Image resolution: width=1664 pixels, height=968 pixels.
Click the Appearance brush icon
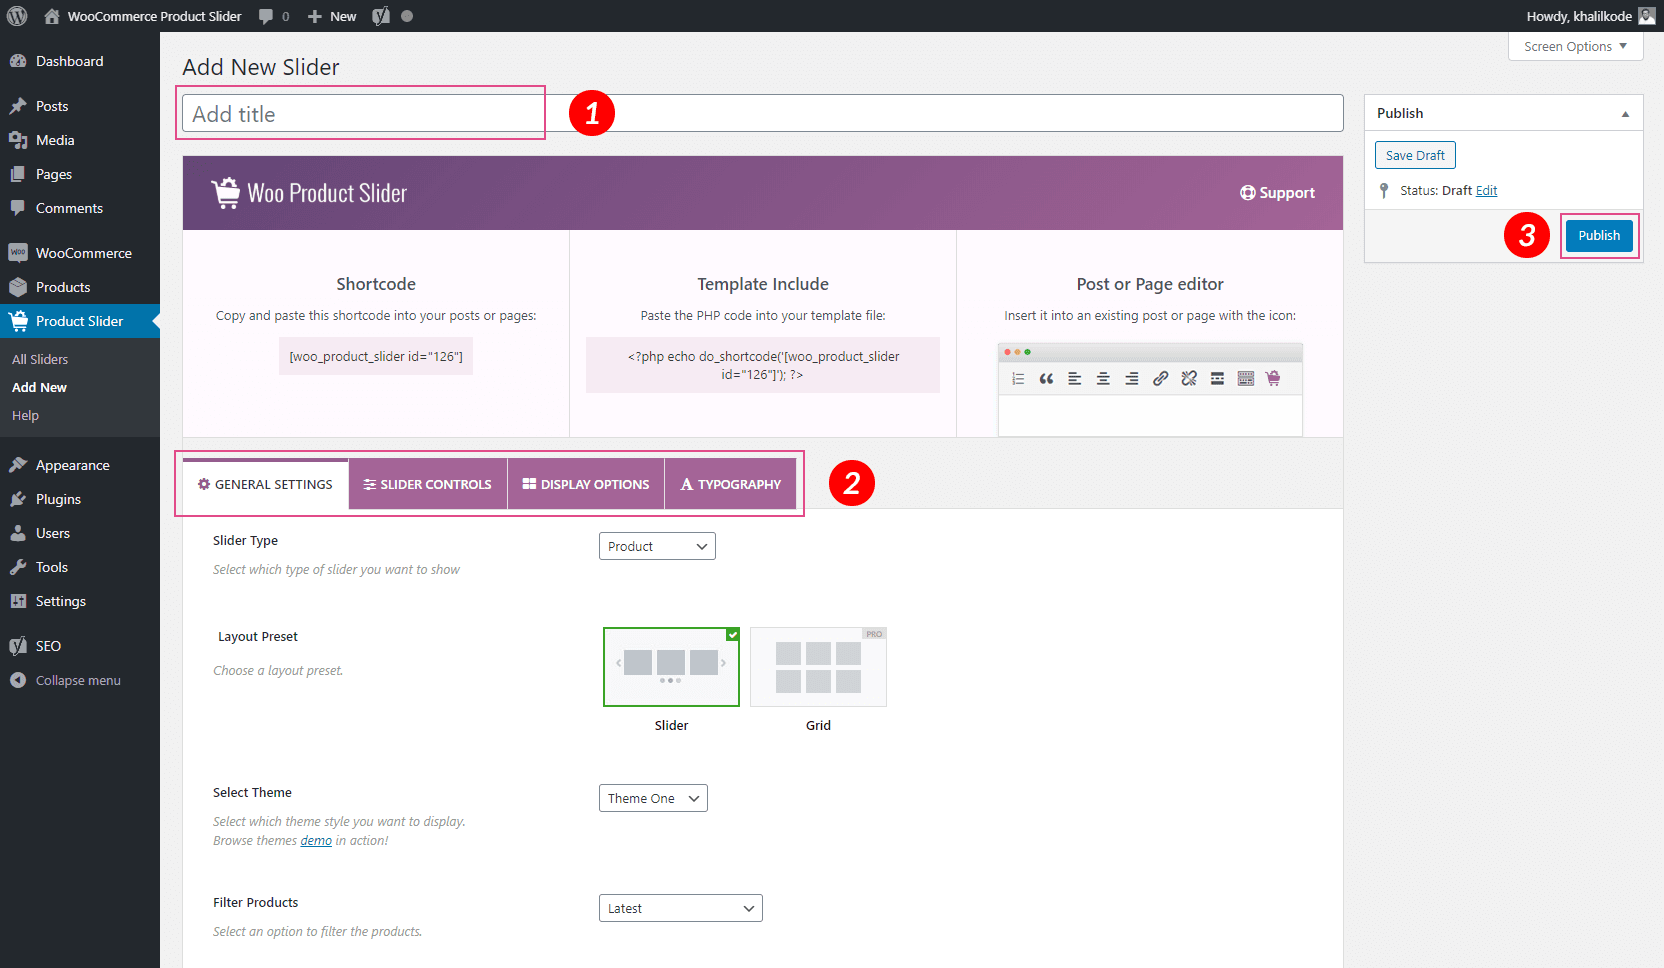coord(18,465)
